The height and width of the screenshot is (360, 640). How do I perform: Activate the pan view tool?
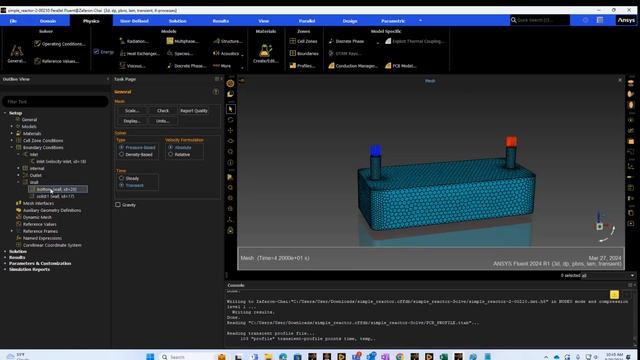click(231, 131)
